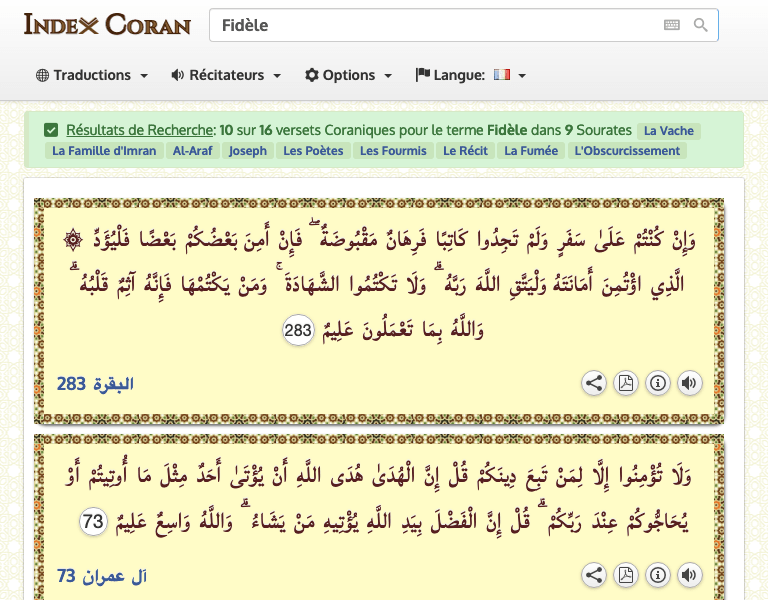
Task: Open the آل عمران 73 verse link
Action: pos(102,576)
